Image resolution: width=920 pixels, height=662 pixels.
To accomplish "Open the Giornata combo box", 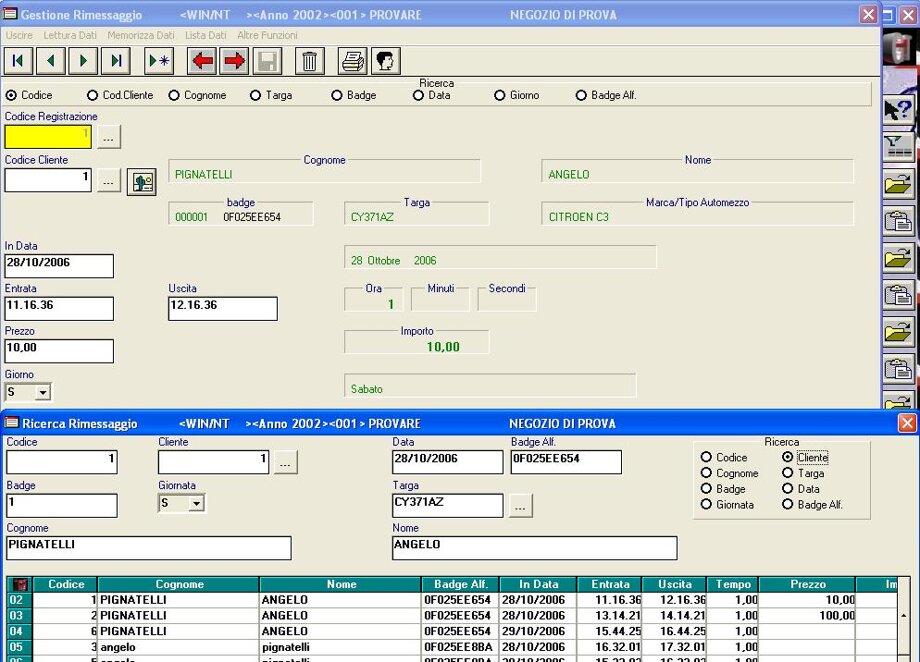I will pyautogui.click(x=196, y=504).
